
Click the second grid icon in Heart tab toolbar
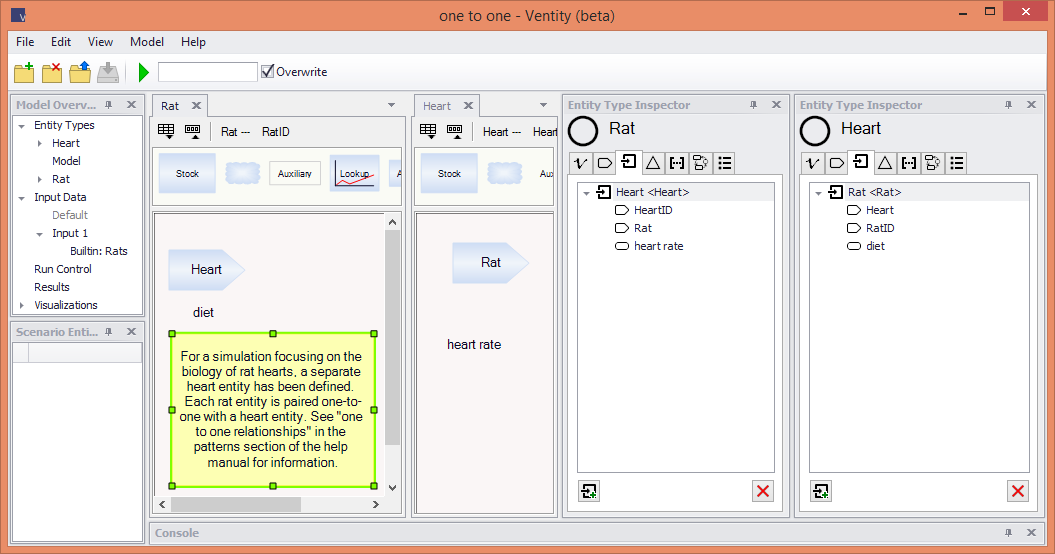[x=455, y=131]
